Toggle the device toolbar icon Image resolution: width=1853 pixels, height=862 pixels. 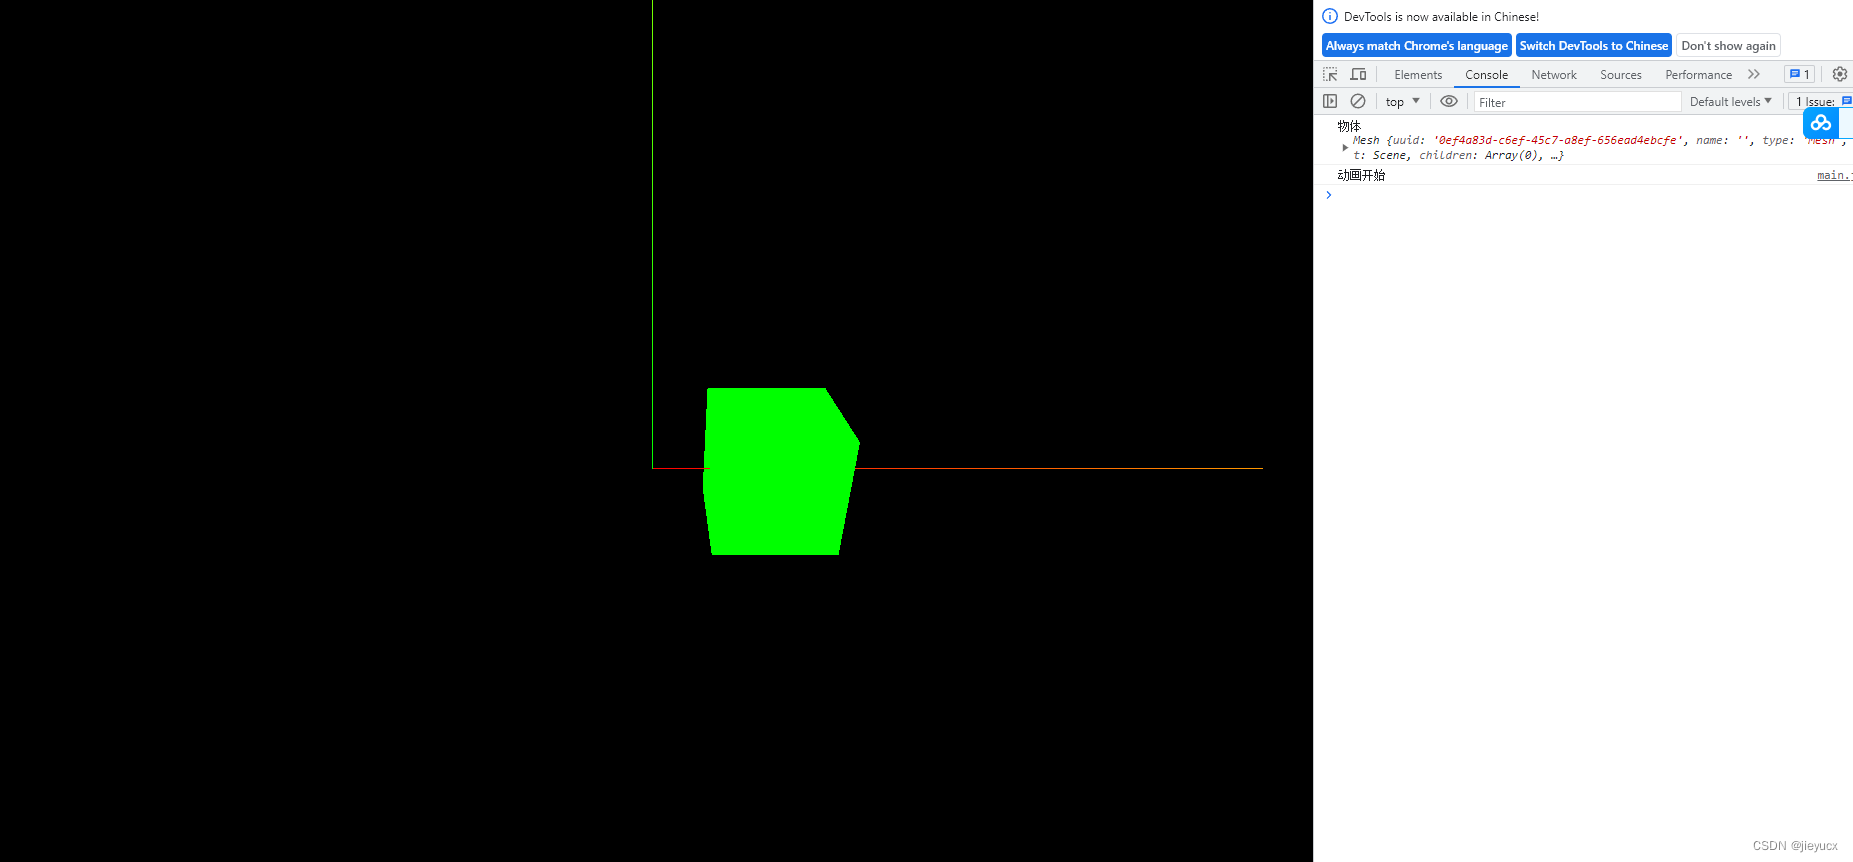click(x=1358, y=74)
